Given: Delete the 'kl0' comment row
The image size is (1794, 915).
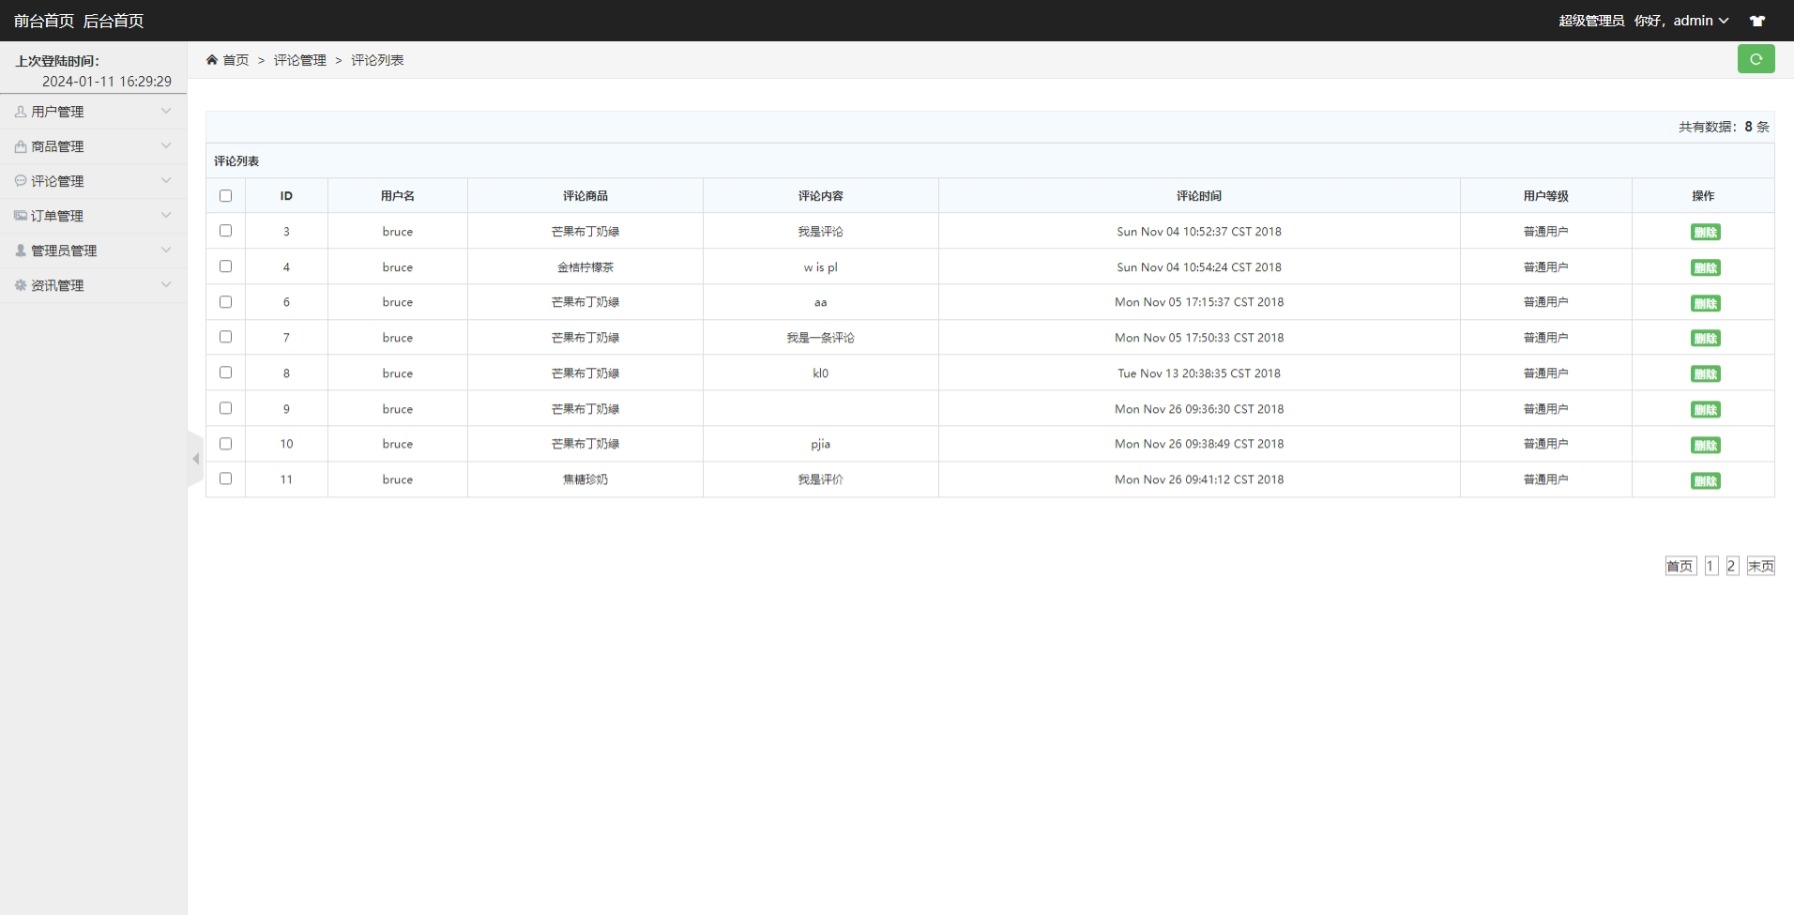Looking at the screenshot, I should pyautogui.click(x=1705, y=374).
